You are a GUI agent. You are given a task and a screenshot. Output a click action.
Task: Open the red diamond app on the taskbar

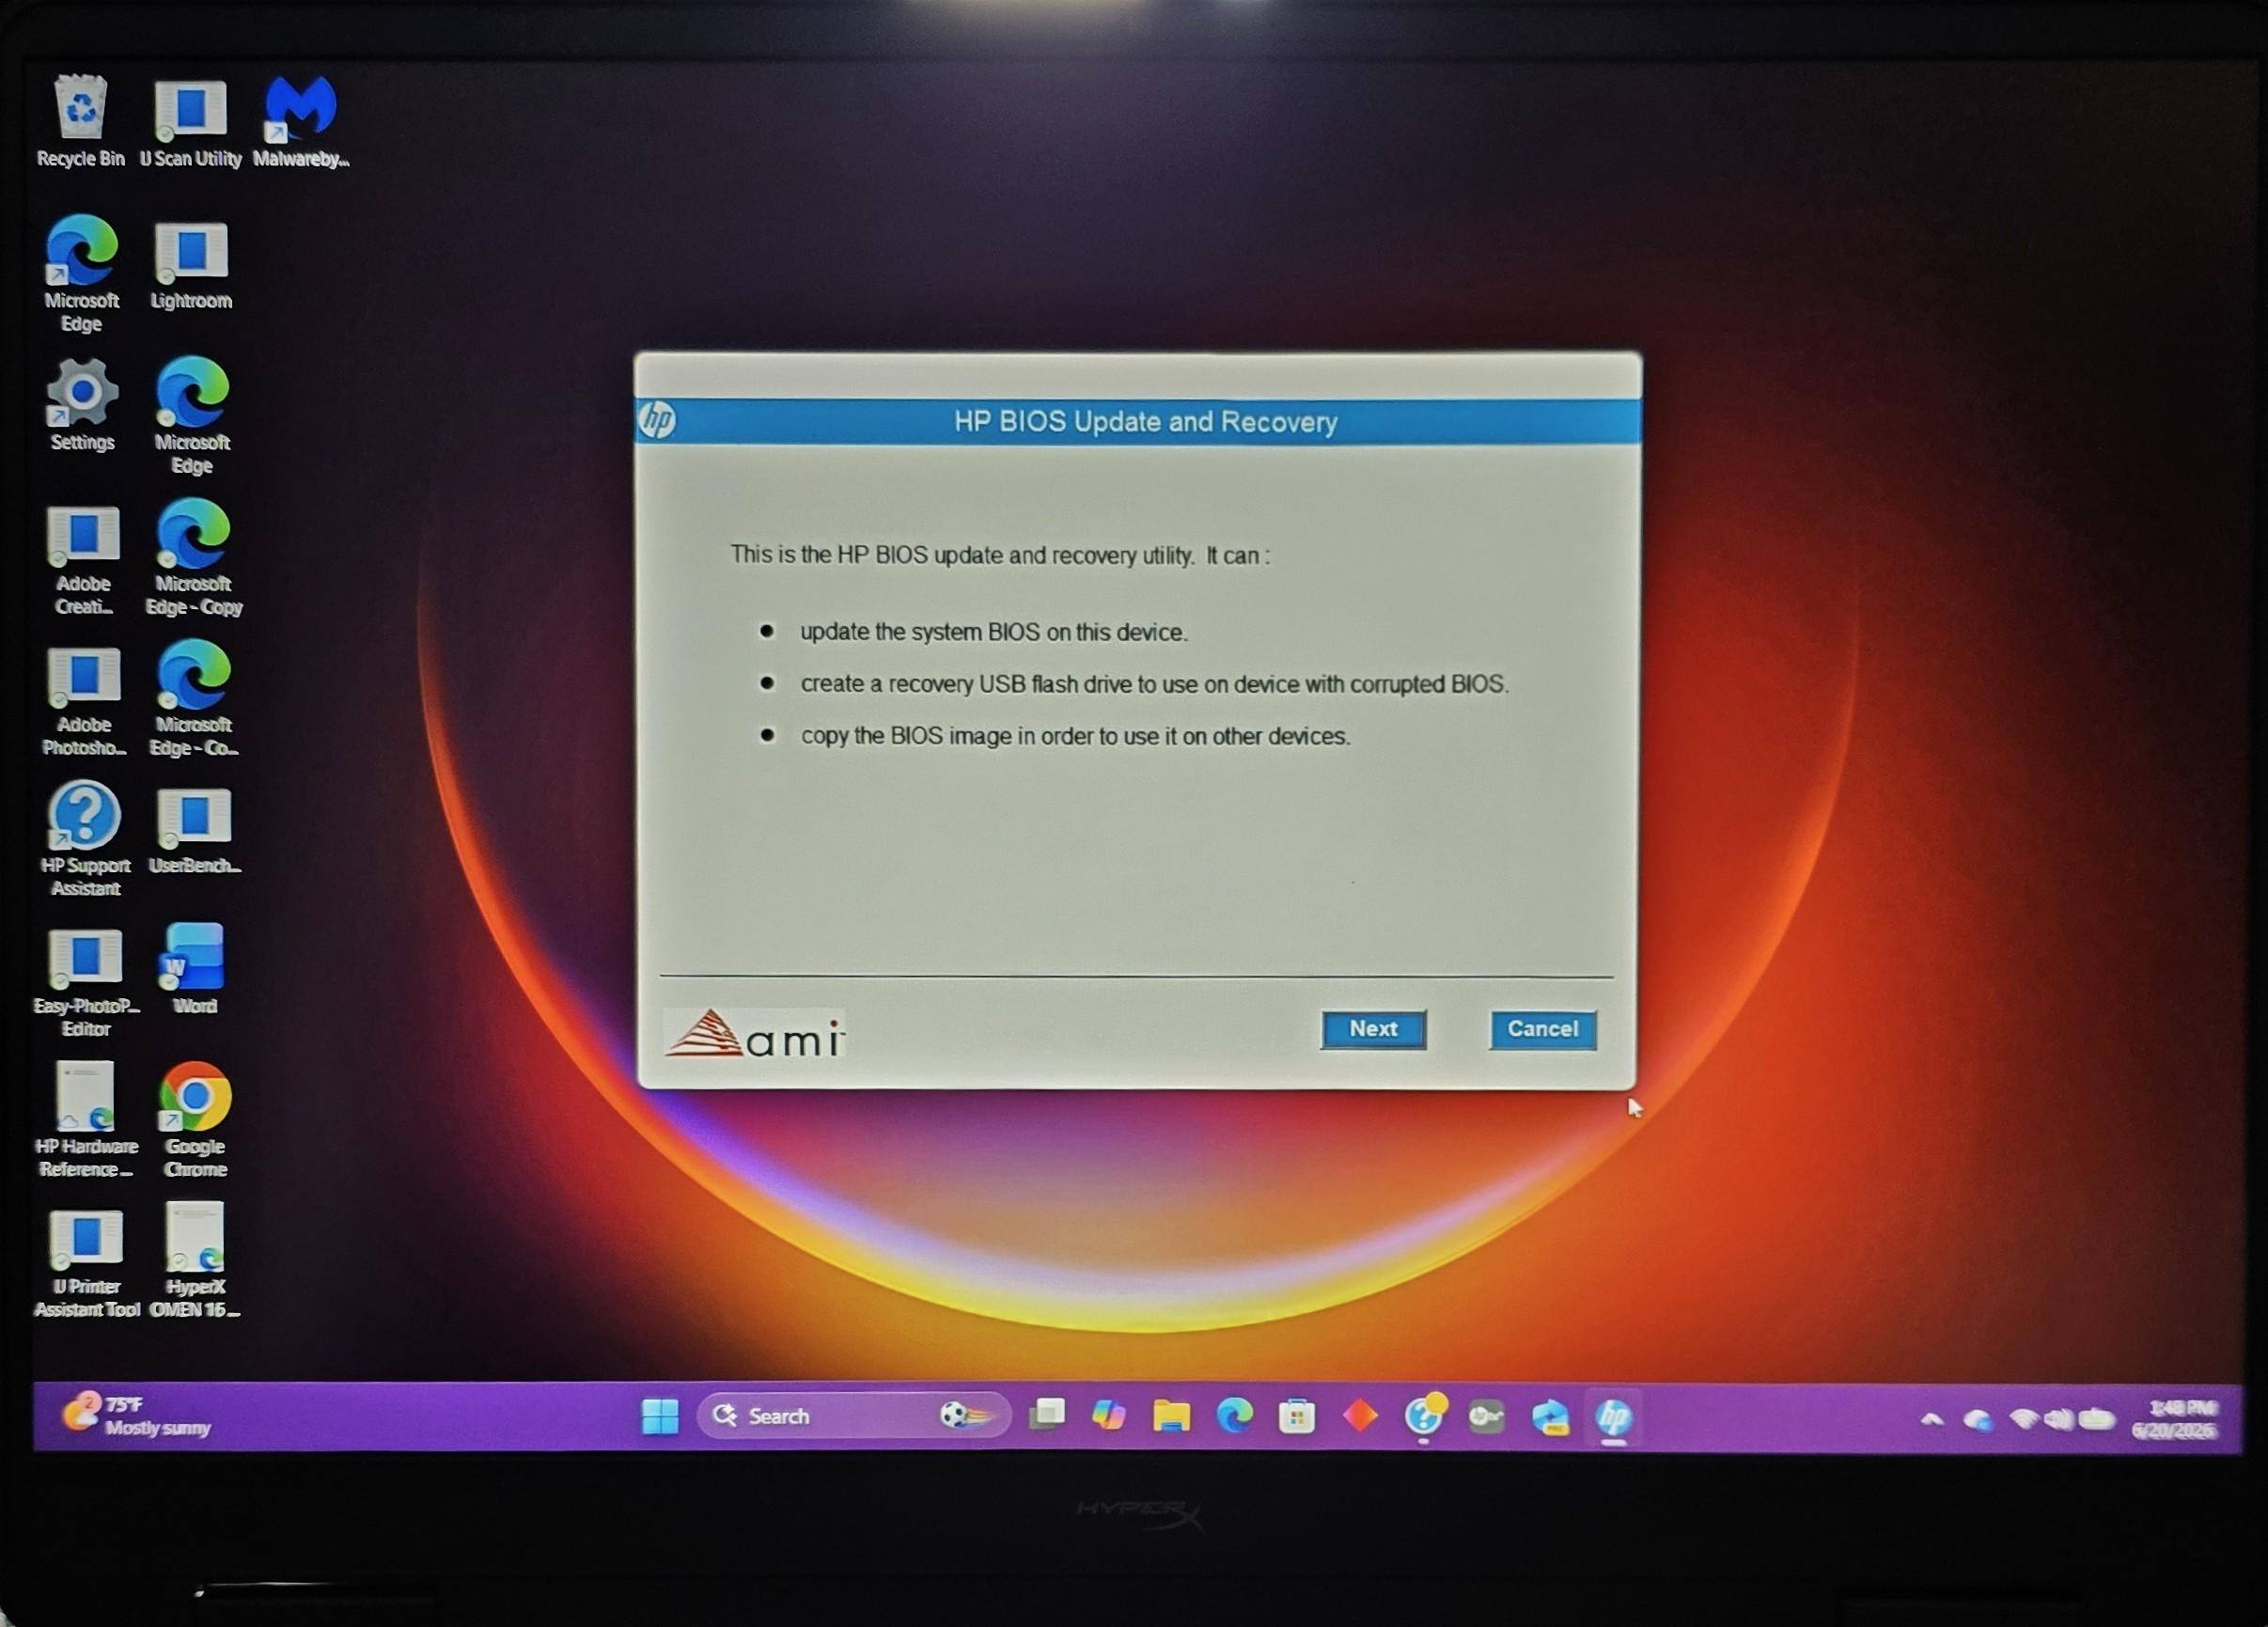[1360, 1416]
